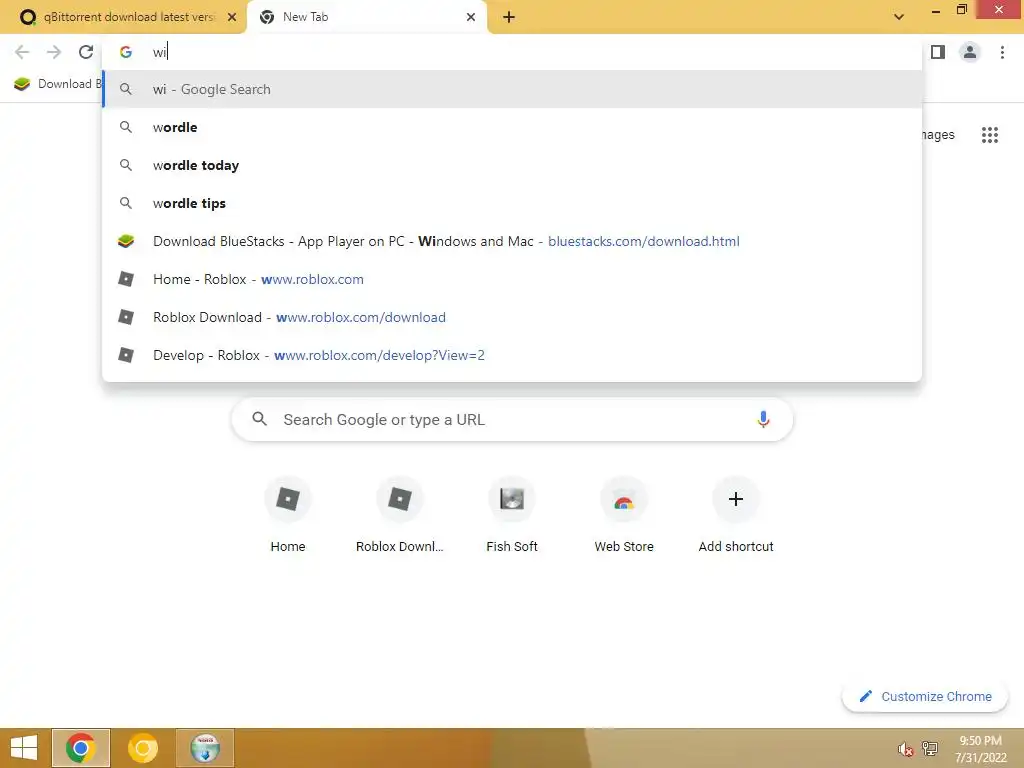This screenshot has width=1024, height=768.
Task: Open the Home - Roblox suggestion
Action: coord(512,279)
